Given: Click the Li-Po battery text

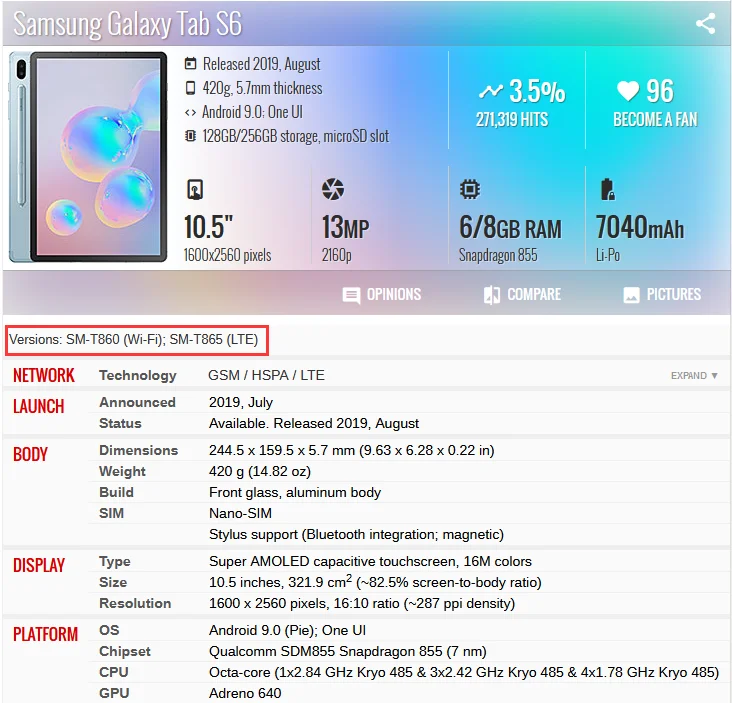Looking at the screenshot, I should point(608,255).
